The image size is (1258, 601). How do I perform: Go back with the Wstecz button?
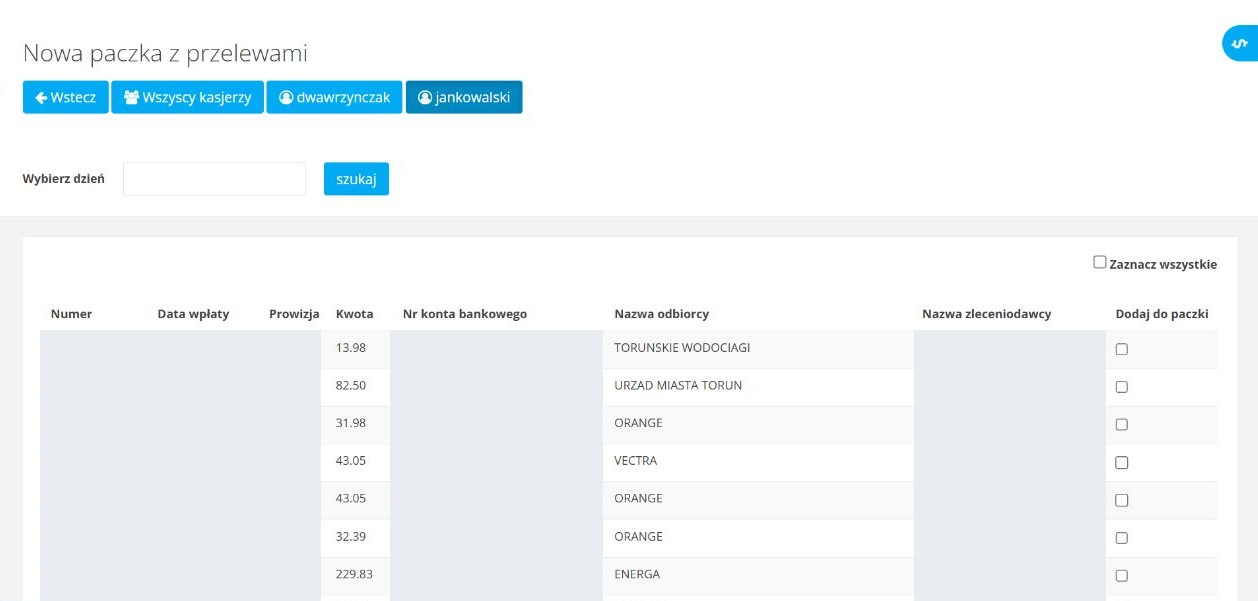pos(66,98)
